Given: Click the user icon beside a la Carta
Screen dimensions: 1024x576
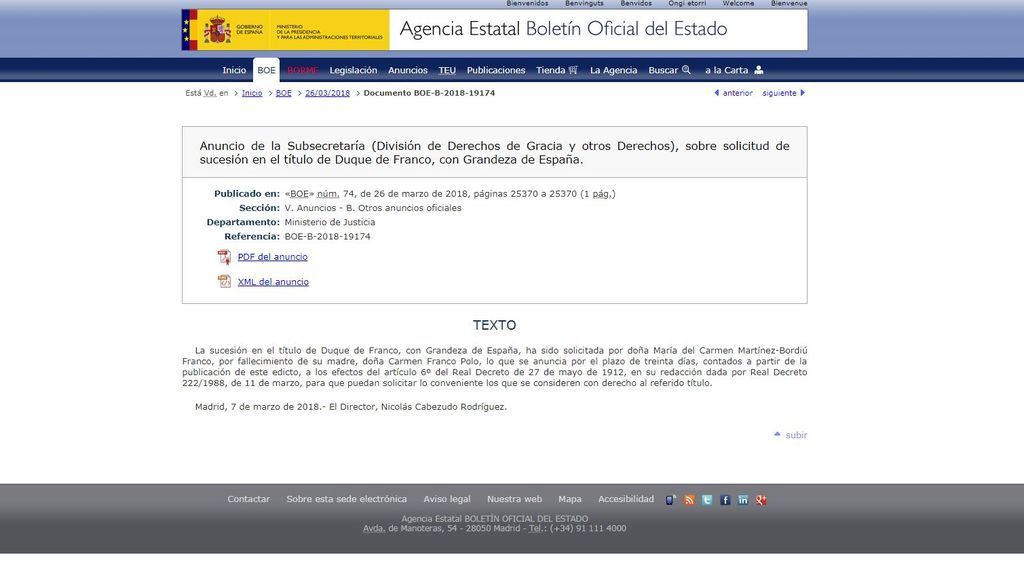Looking at the screenshot, I should click(x=758, y=70).
